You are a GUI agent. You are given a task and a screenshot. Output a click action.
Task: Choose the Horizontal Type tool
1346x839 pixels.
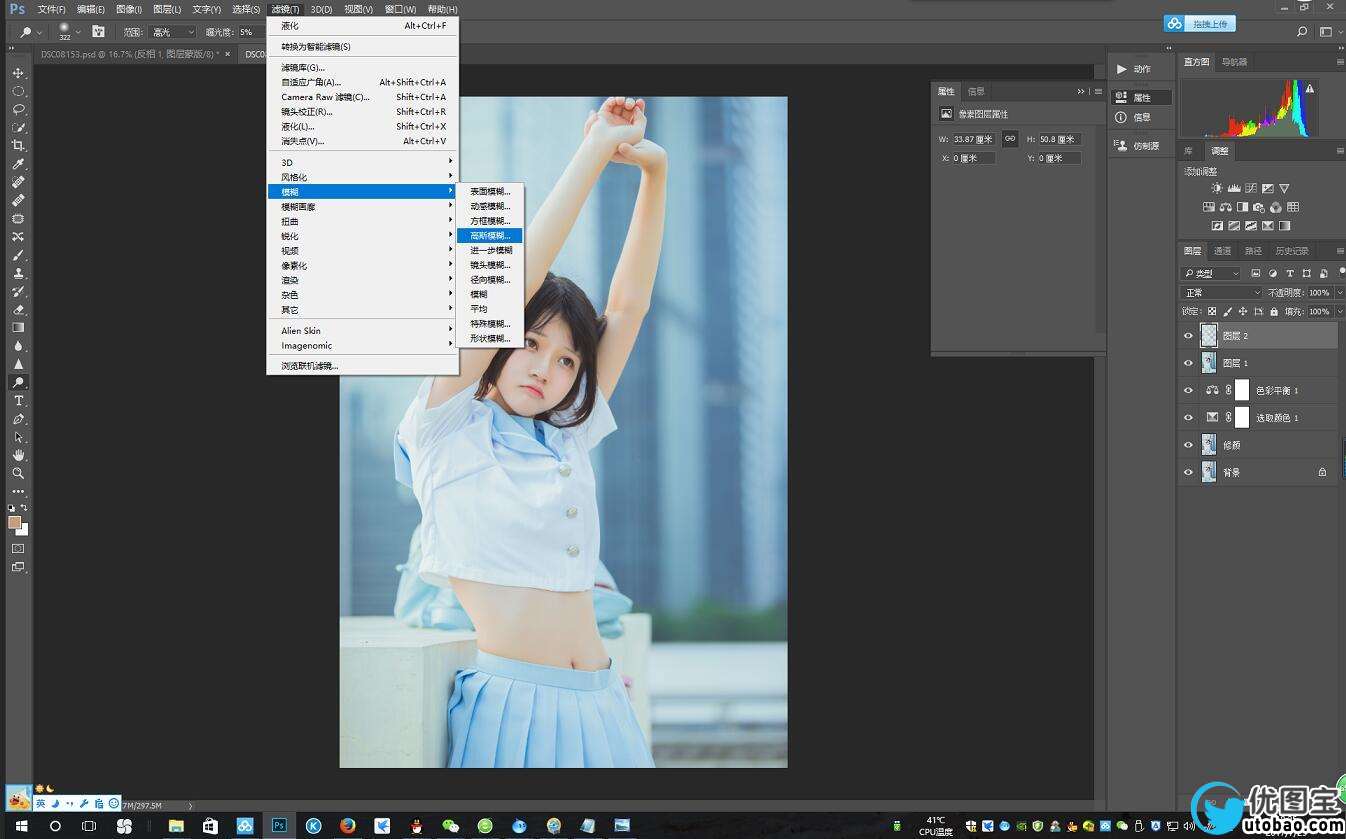point(18,401)
